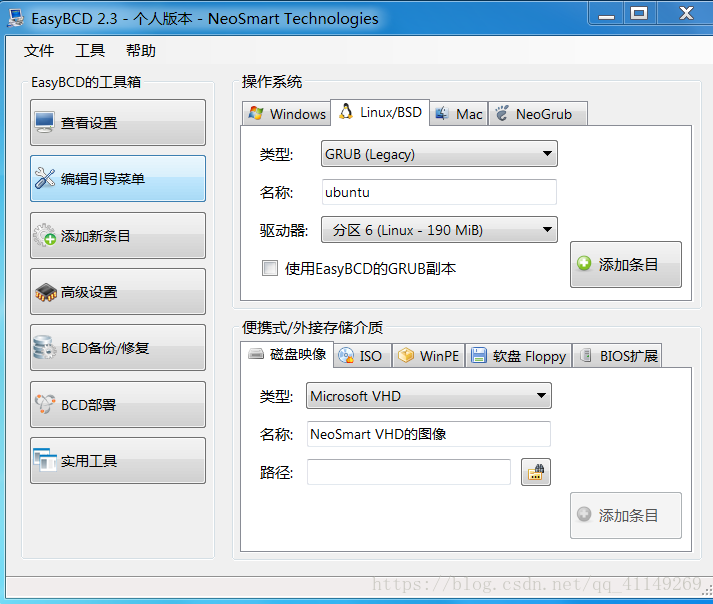
Task: Click the chip icon beside 高级设置
Action: click(45, 292)
